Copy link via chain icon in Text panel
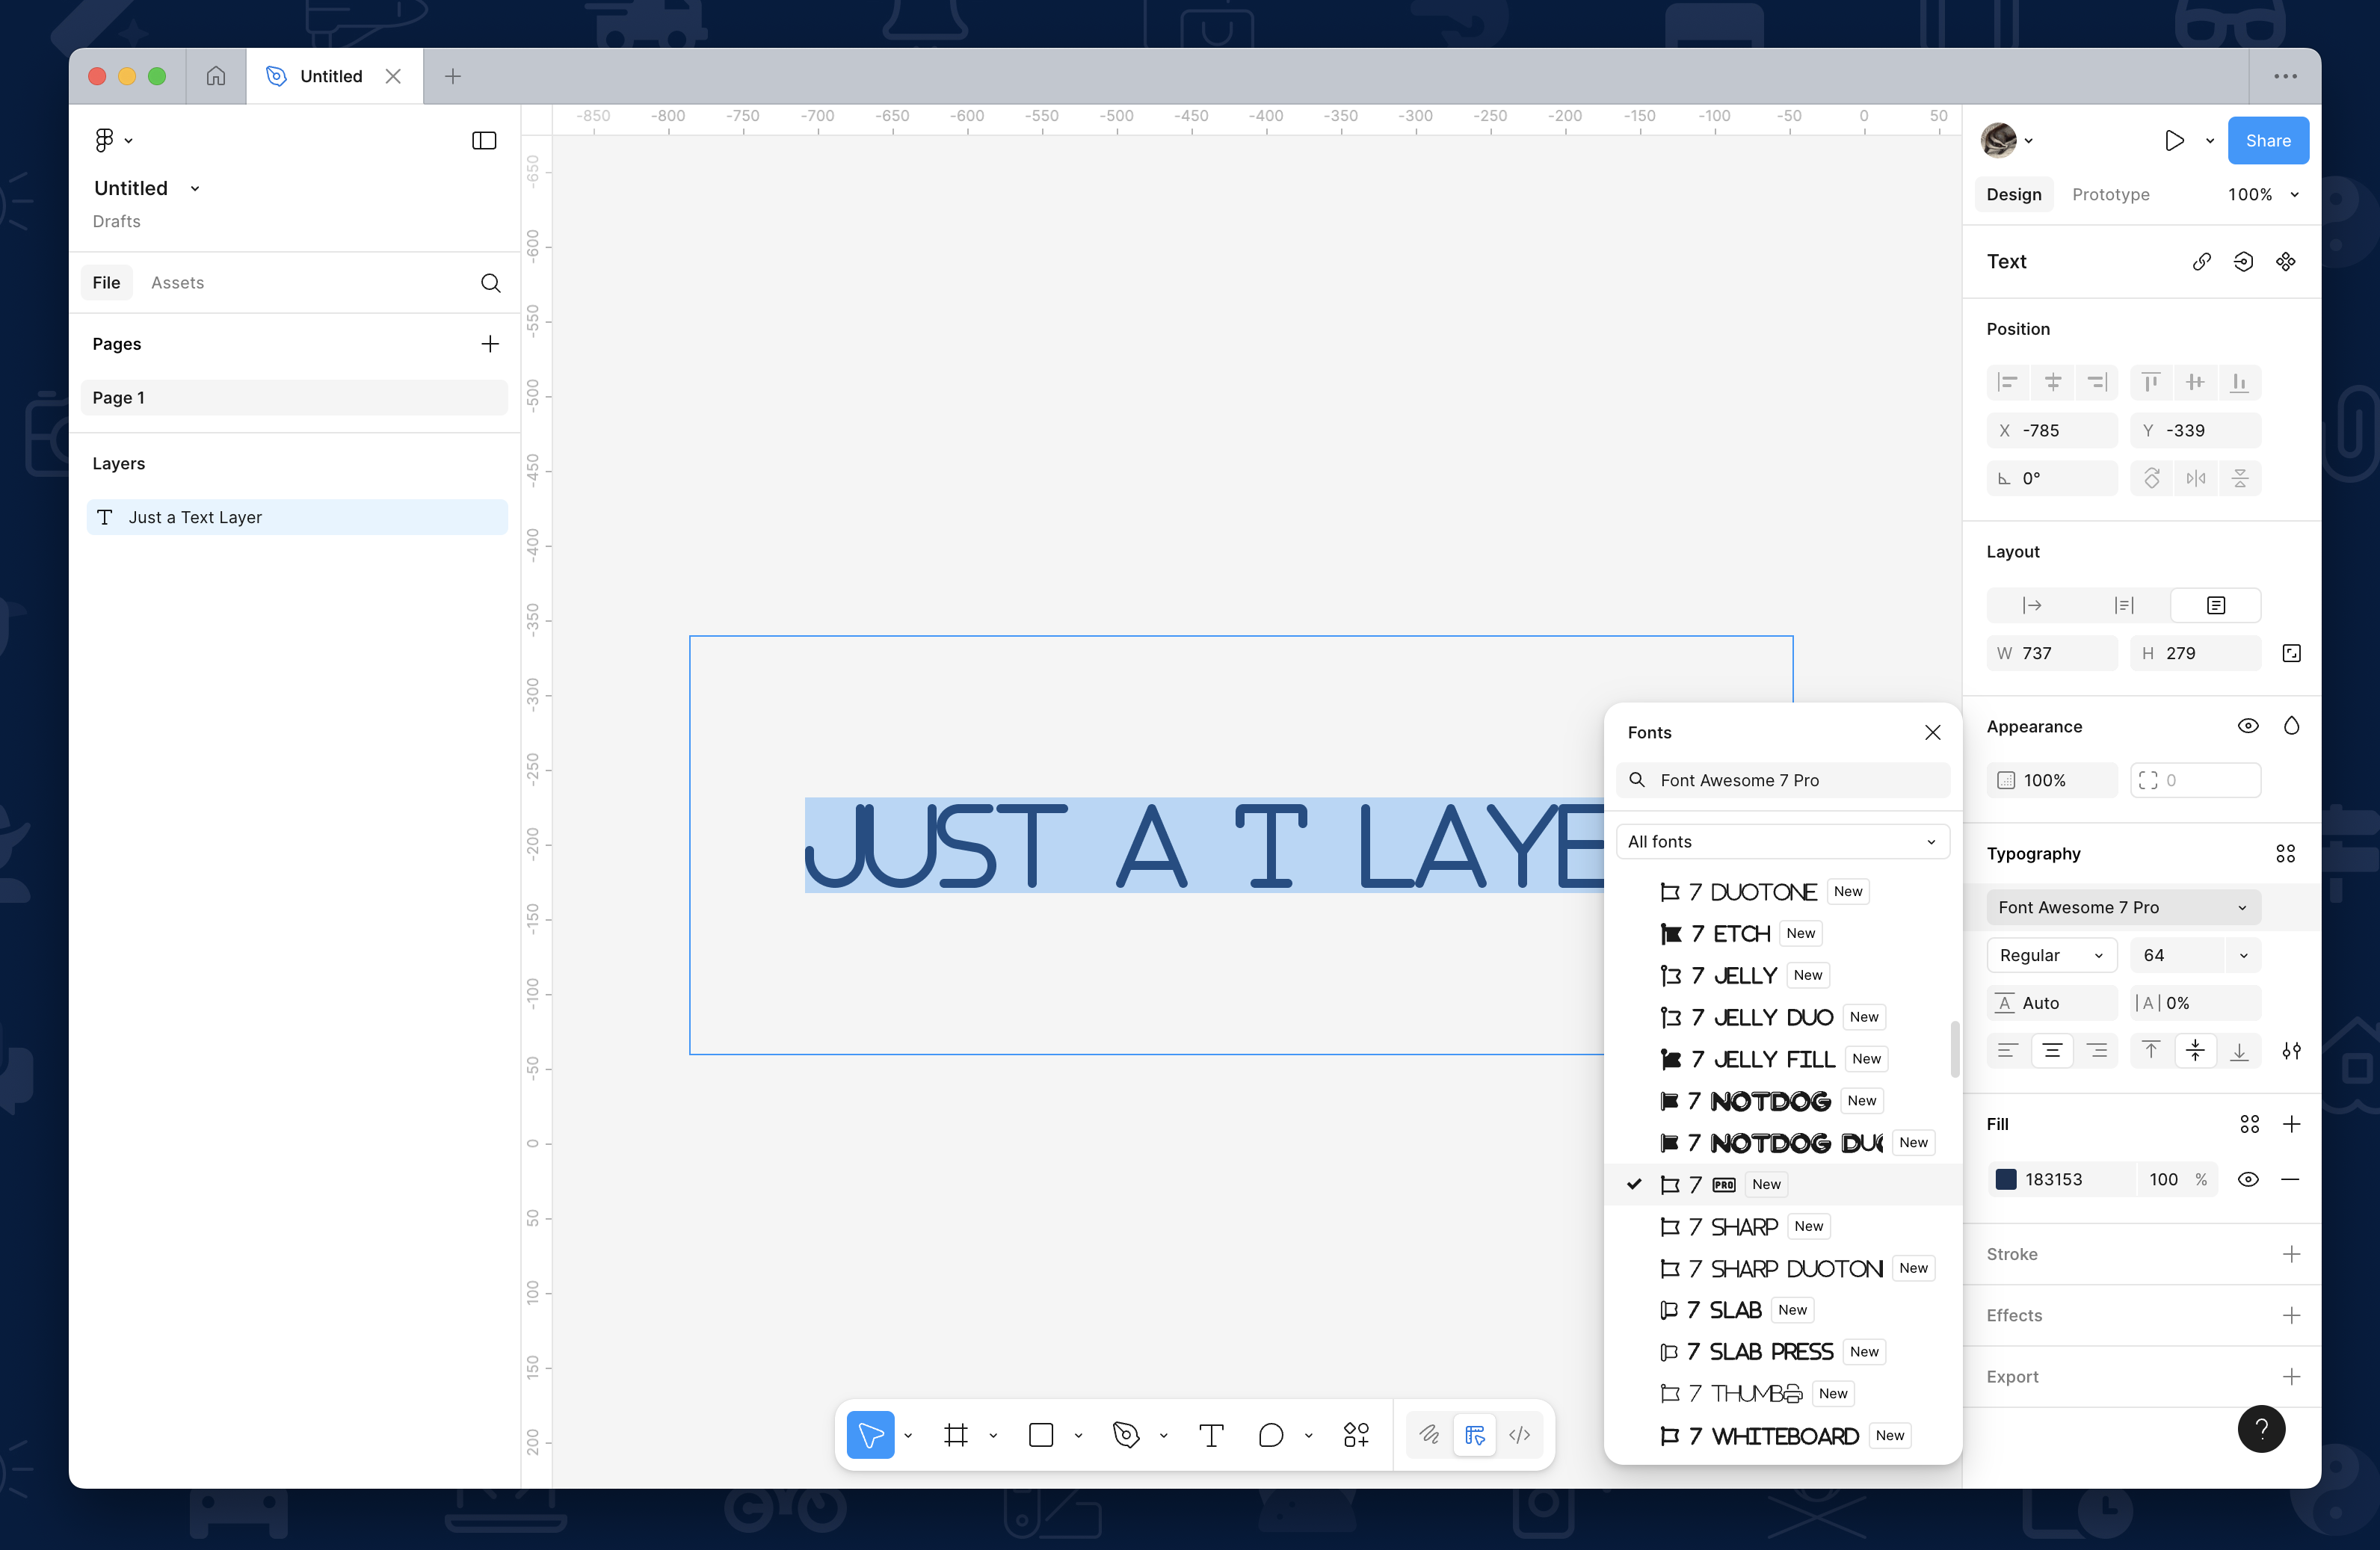Viewport: 2380px width, 1550px height. pos(2201,261)
